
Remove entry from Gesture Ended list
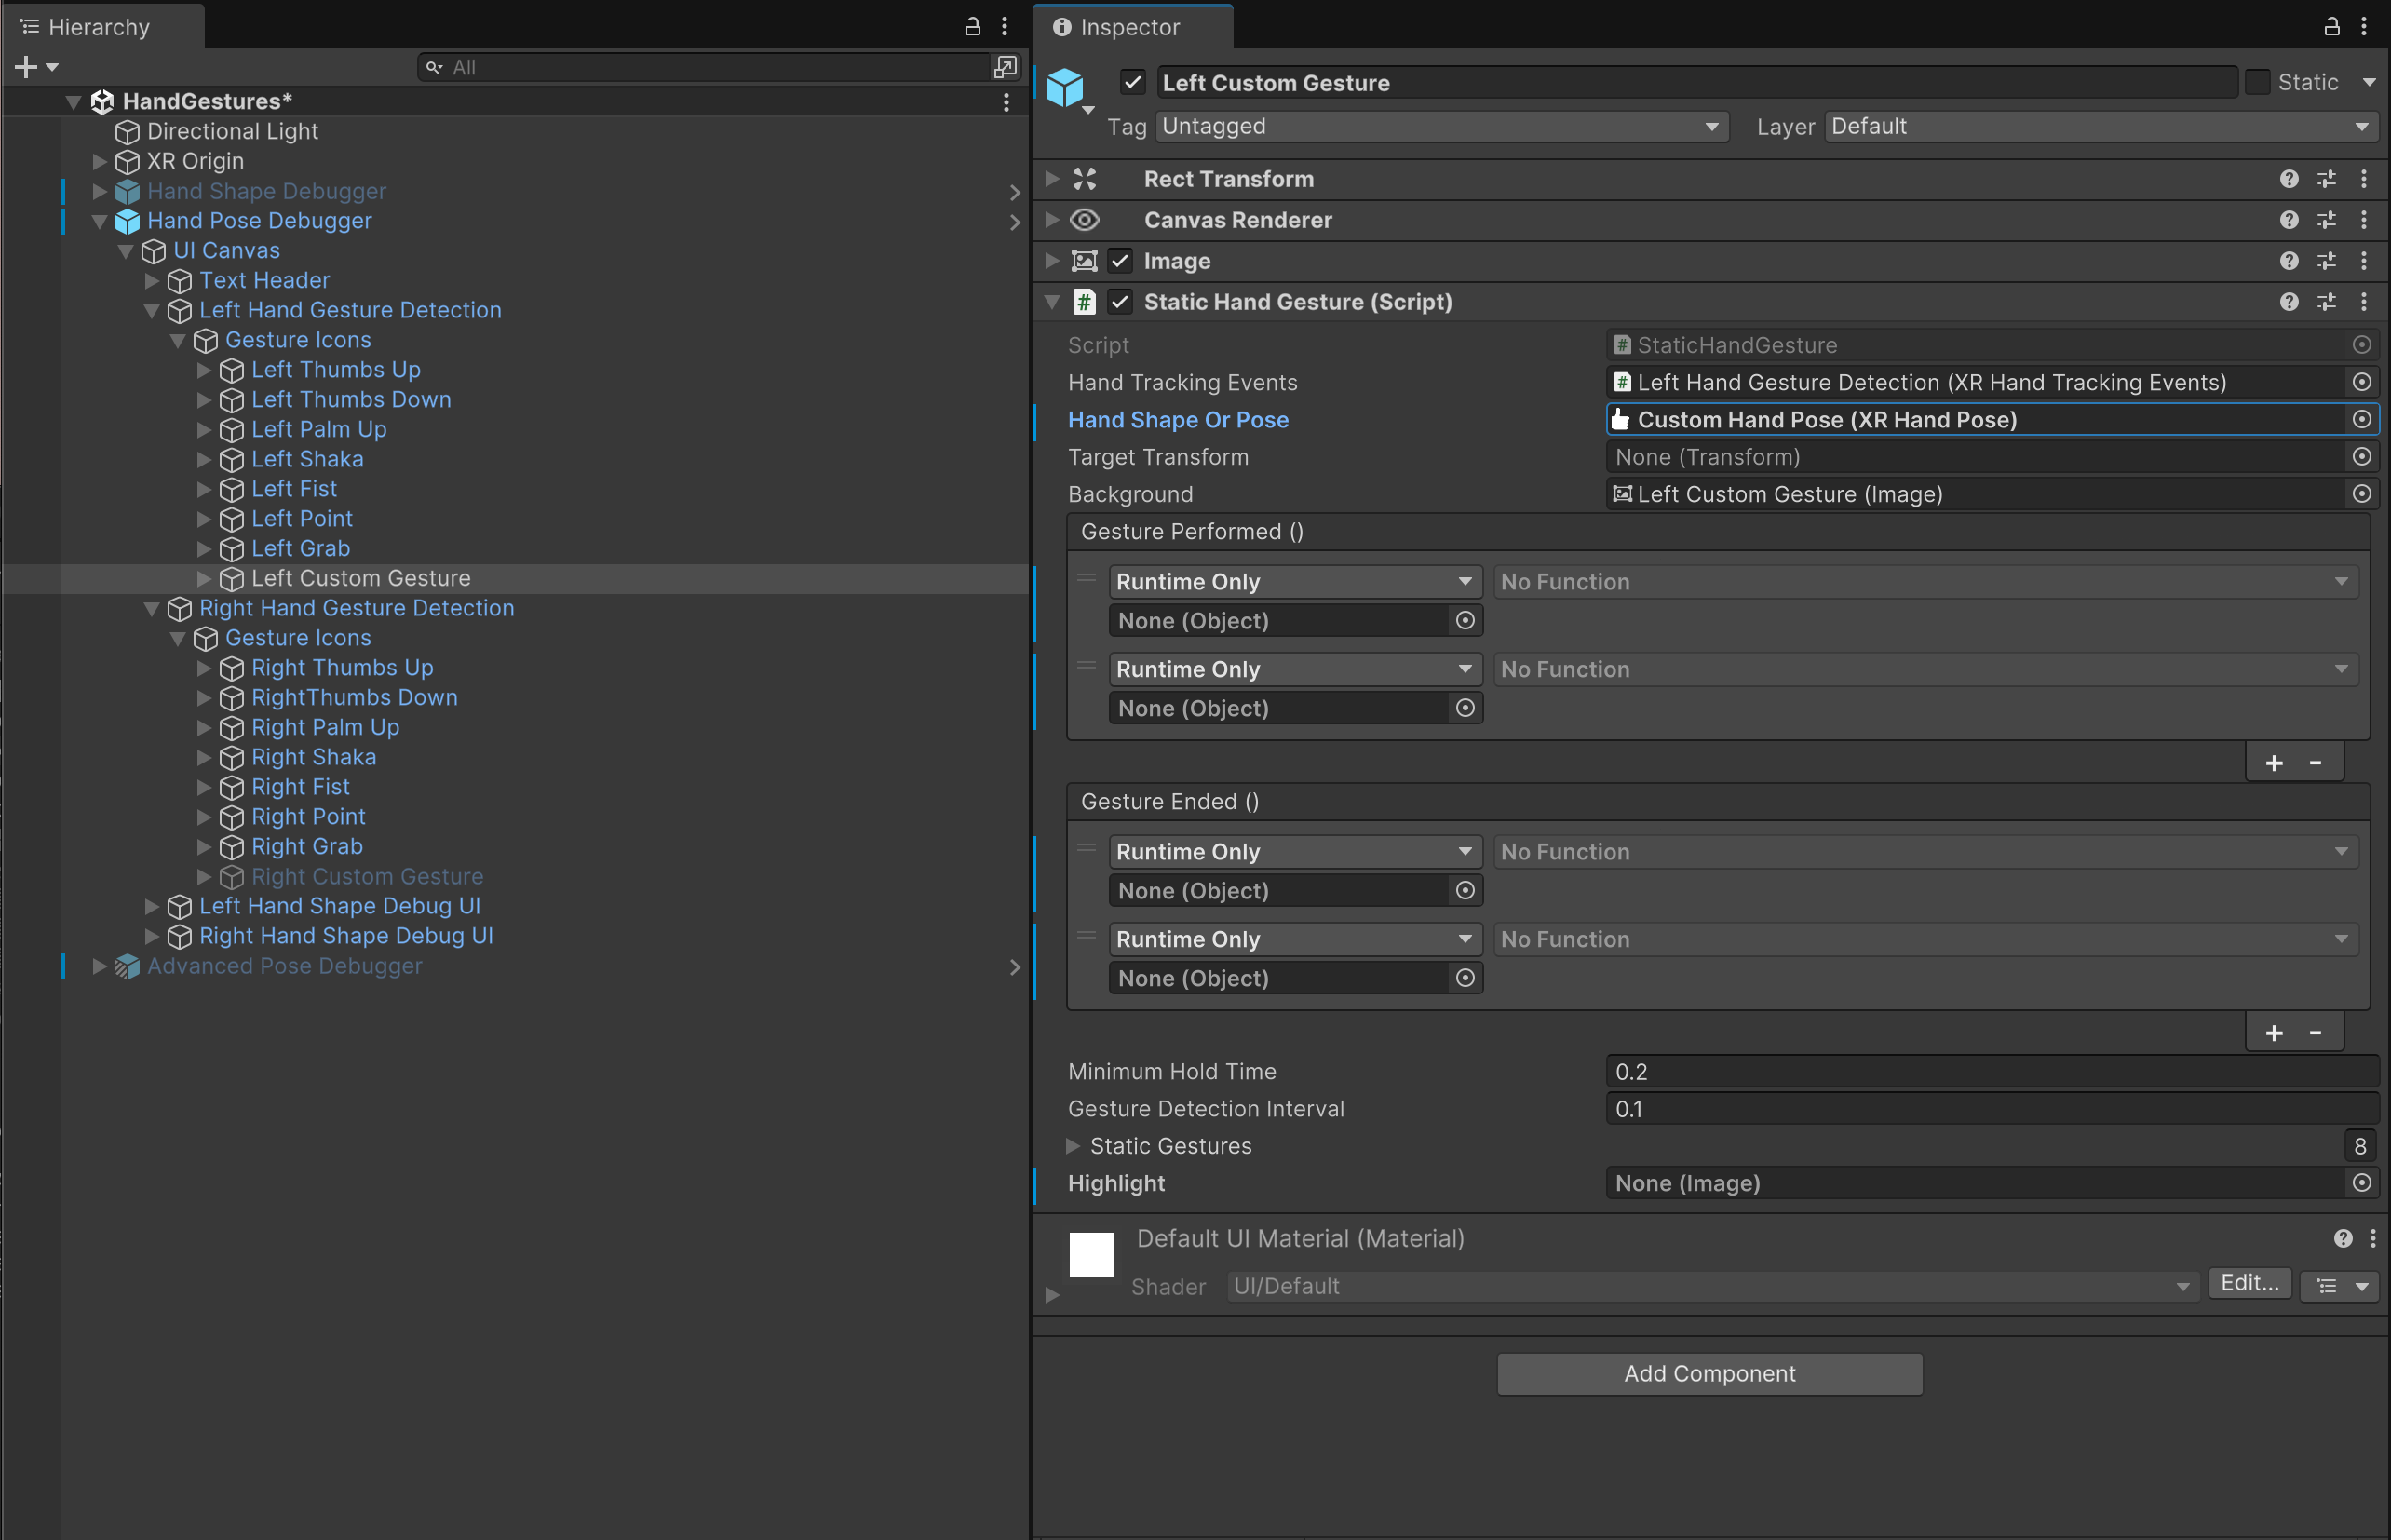coord(2315,1033)
